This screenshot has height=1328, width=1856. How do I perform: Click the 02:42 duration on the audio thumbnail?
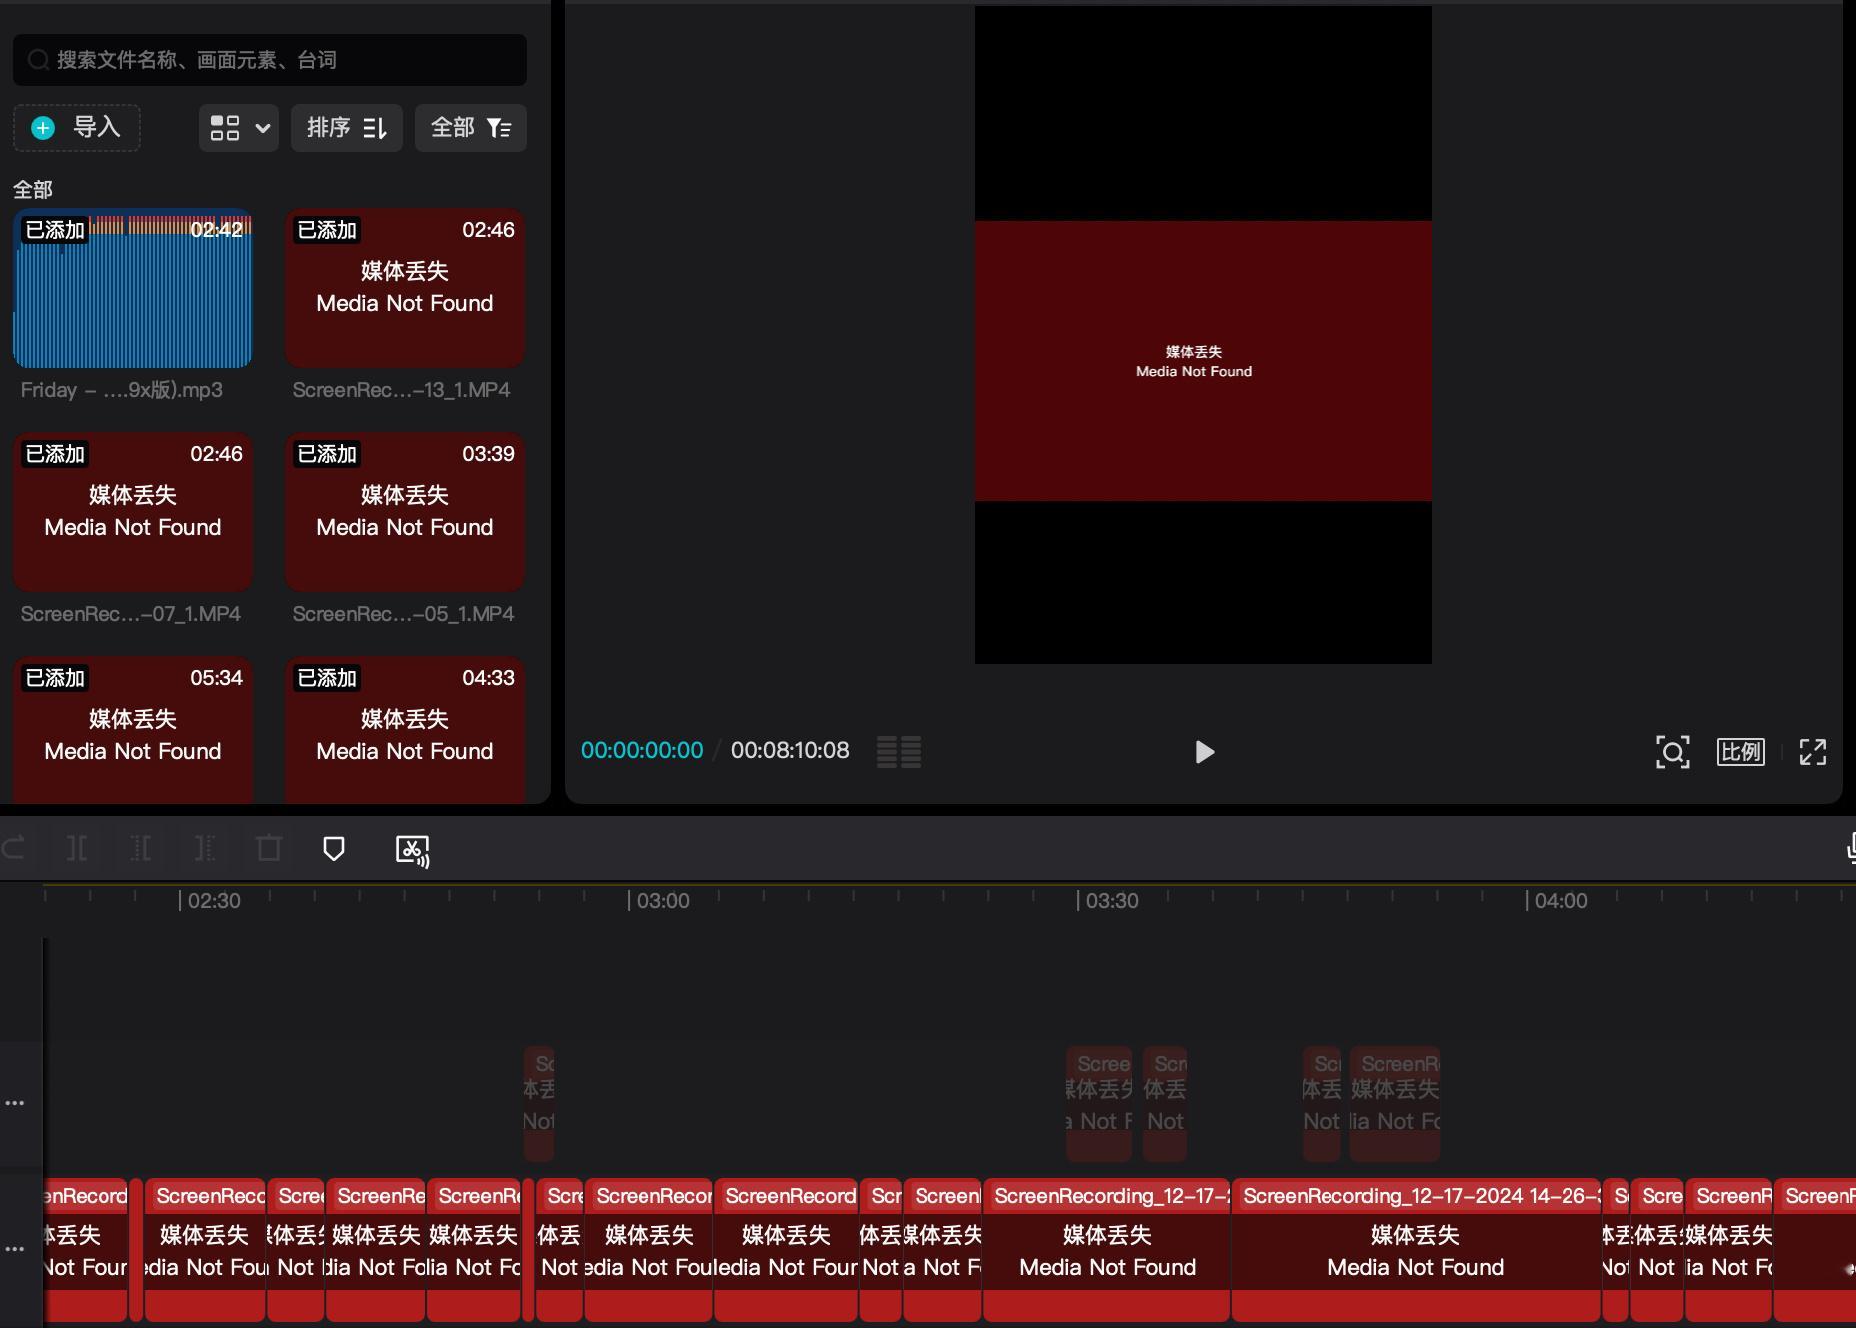point(216,230)
